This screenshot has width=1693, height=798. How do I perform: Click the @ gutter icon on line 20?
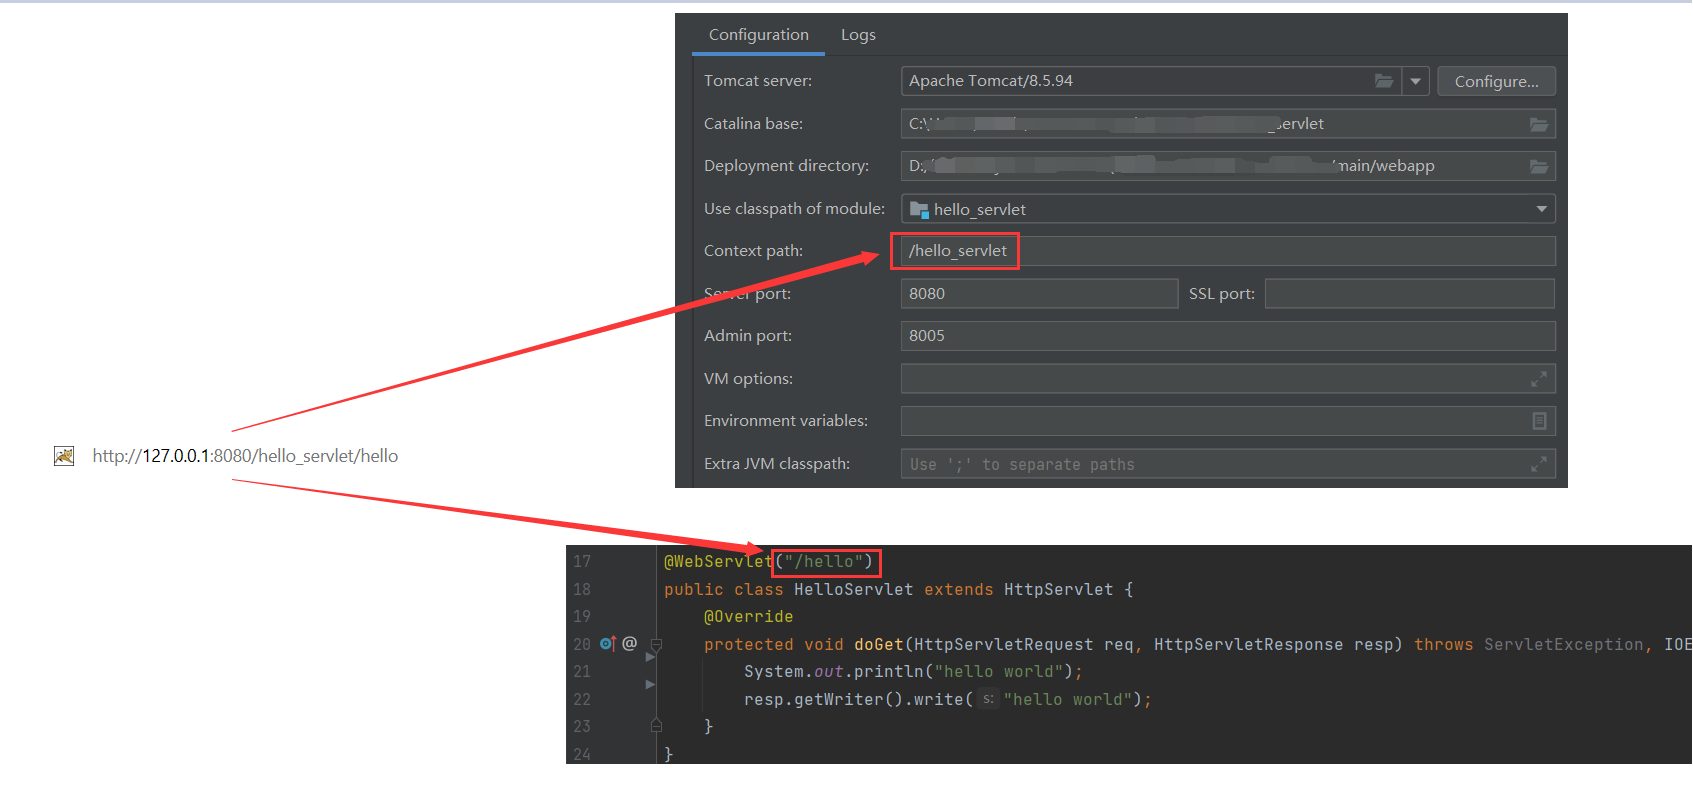point(630,643)
